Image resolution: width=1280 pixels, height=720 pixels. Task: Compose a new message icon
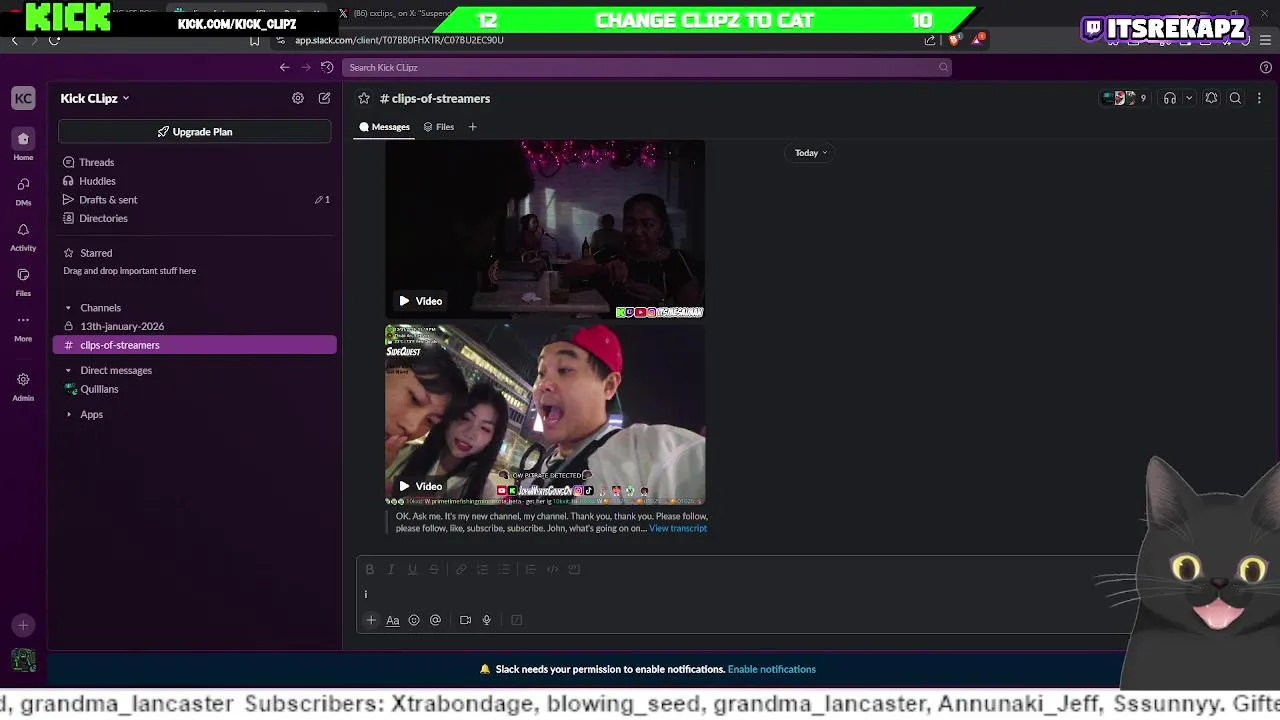324,98
